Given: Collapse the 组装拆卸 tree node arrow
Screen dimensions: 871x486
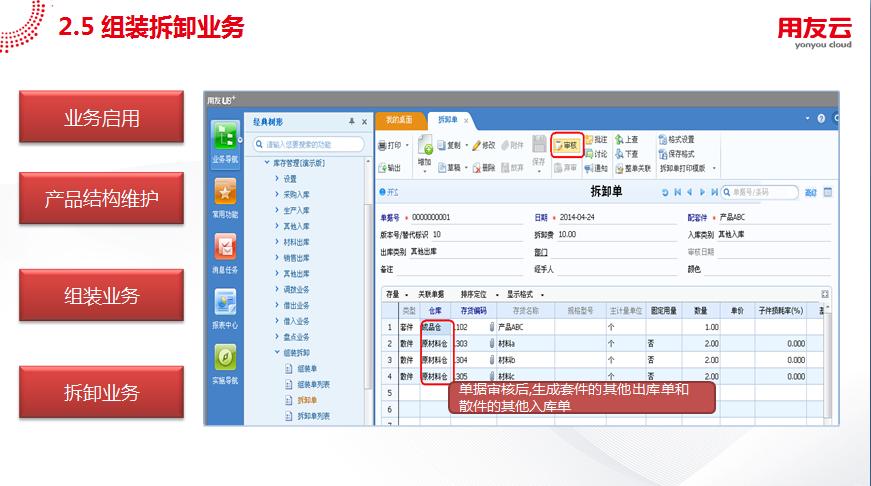Looking at the screenshot, I should tap(277, 352).
